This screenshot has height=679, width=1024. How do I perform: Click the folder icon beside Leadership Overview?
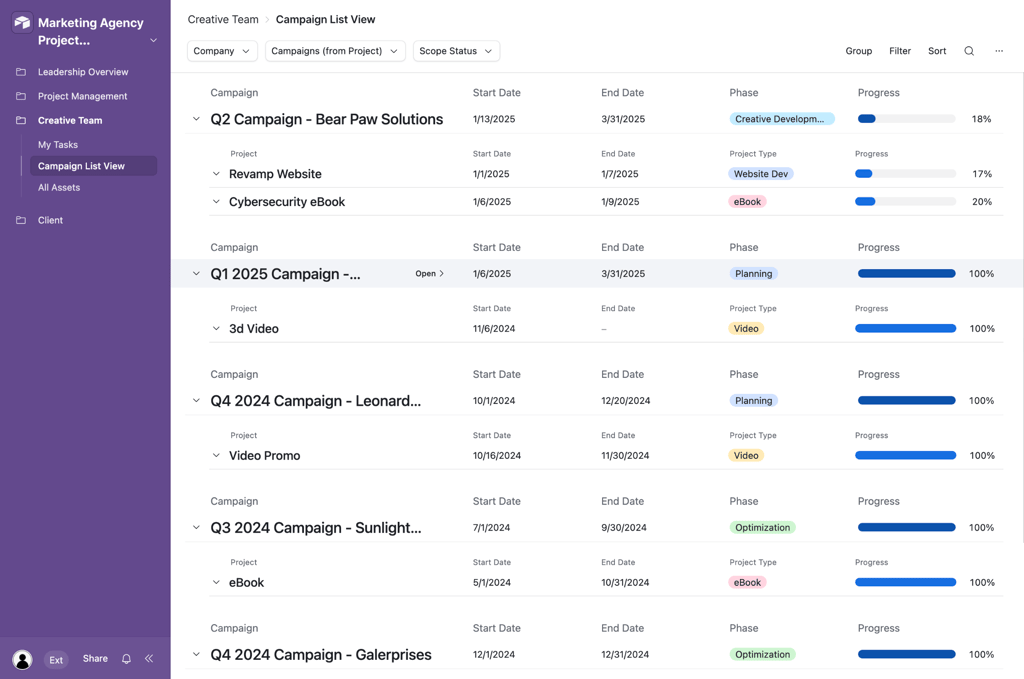(20, 72)
